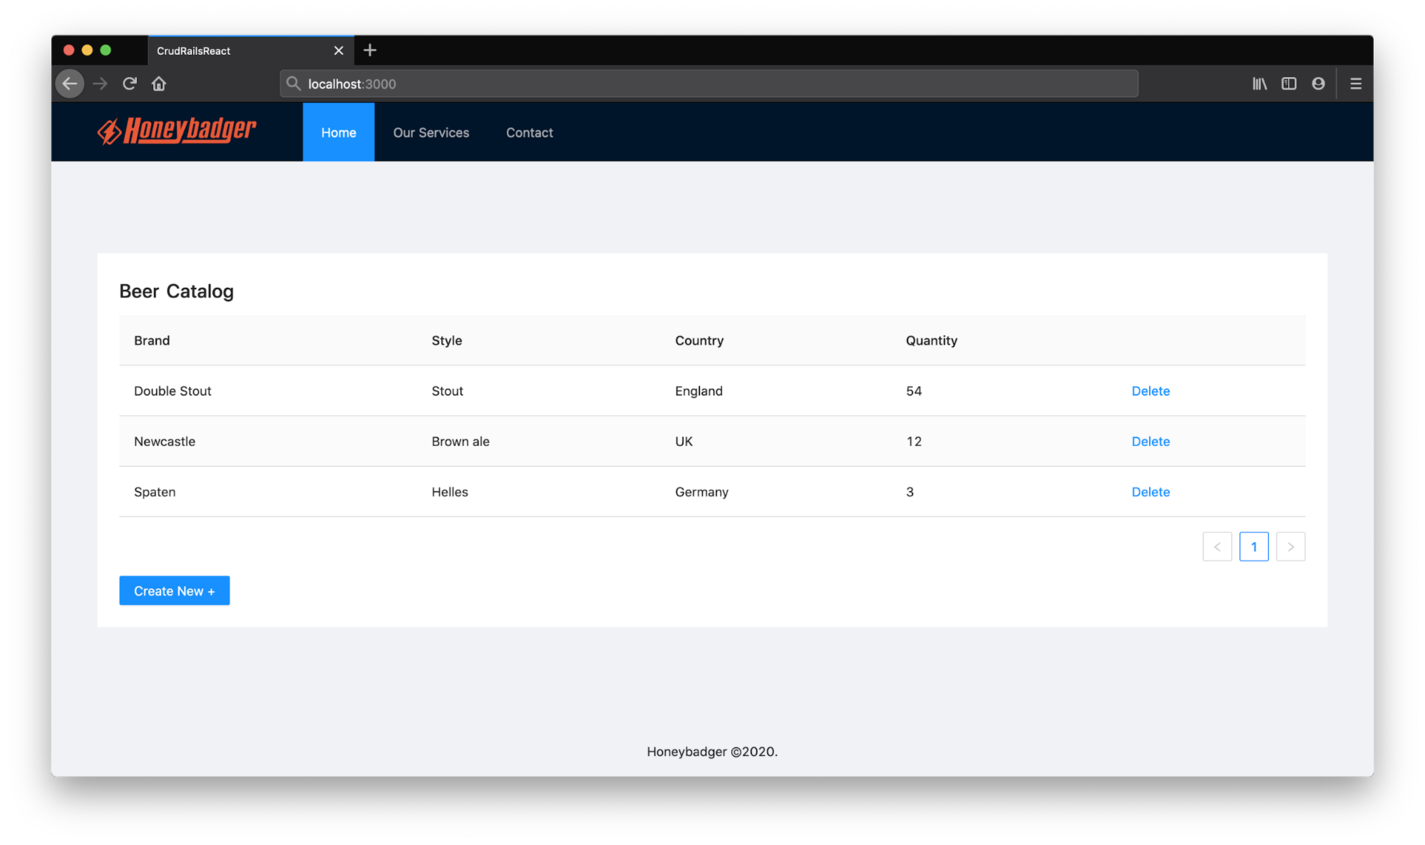Image resolution: width=1425 pixels, height=845 pixels.
Task: Open the Our Services menu item
Action: 431,132
